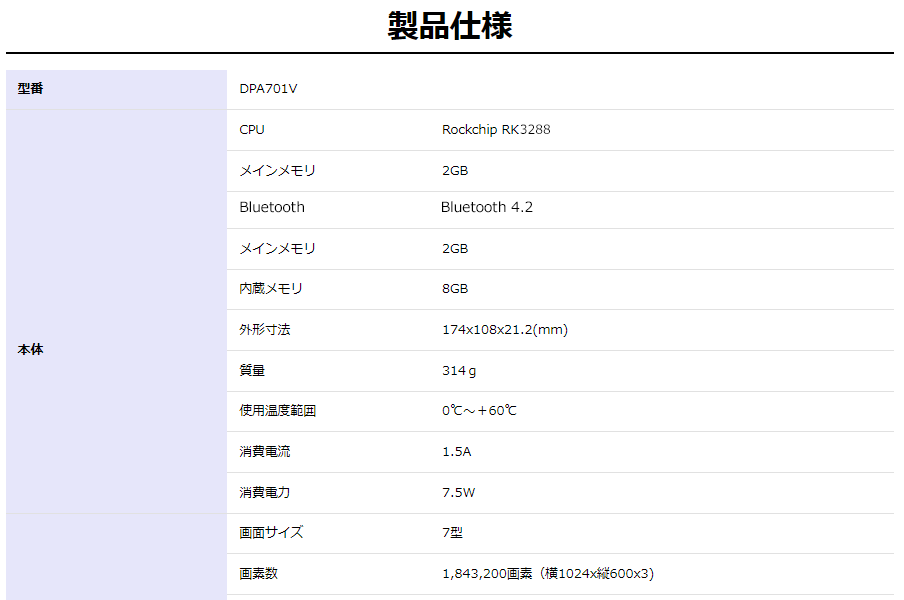
Task: Click Rockchip RK3288 value
Action: pos(496,130)
